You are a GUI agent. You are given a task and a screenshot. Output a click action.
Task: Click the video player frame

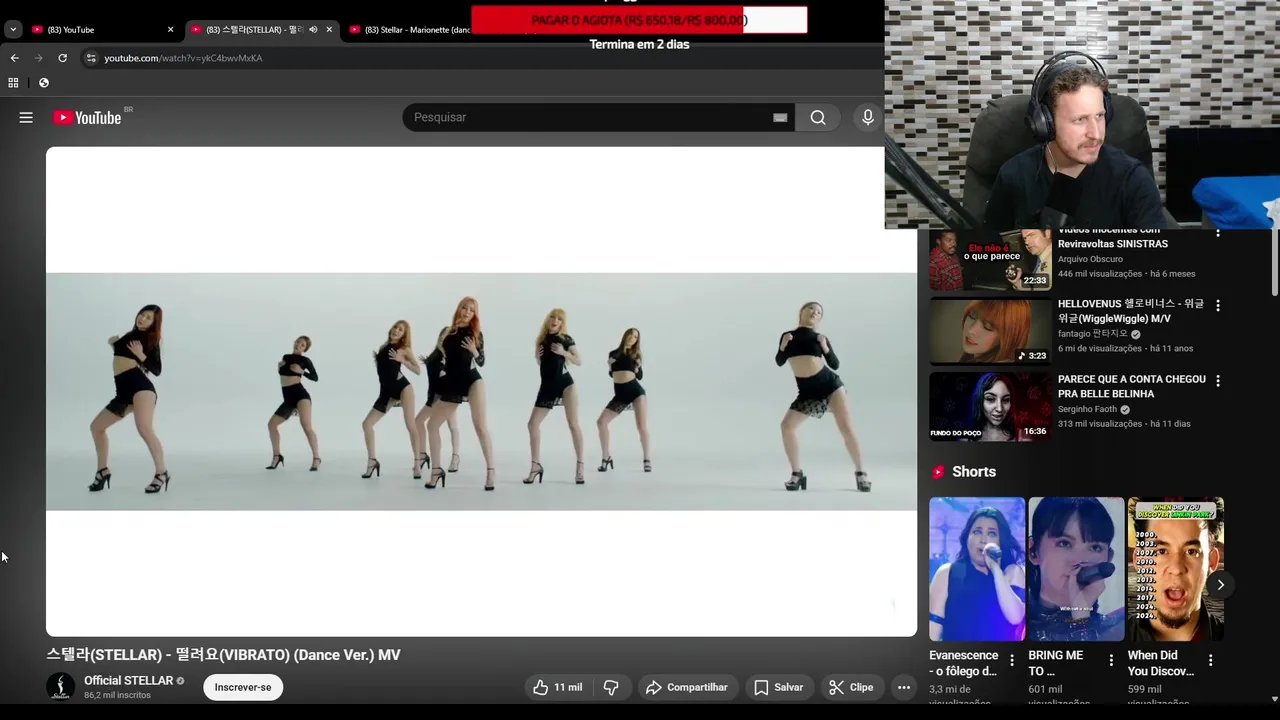click(481, 391)
